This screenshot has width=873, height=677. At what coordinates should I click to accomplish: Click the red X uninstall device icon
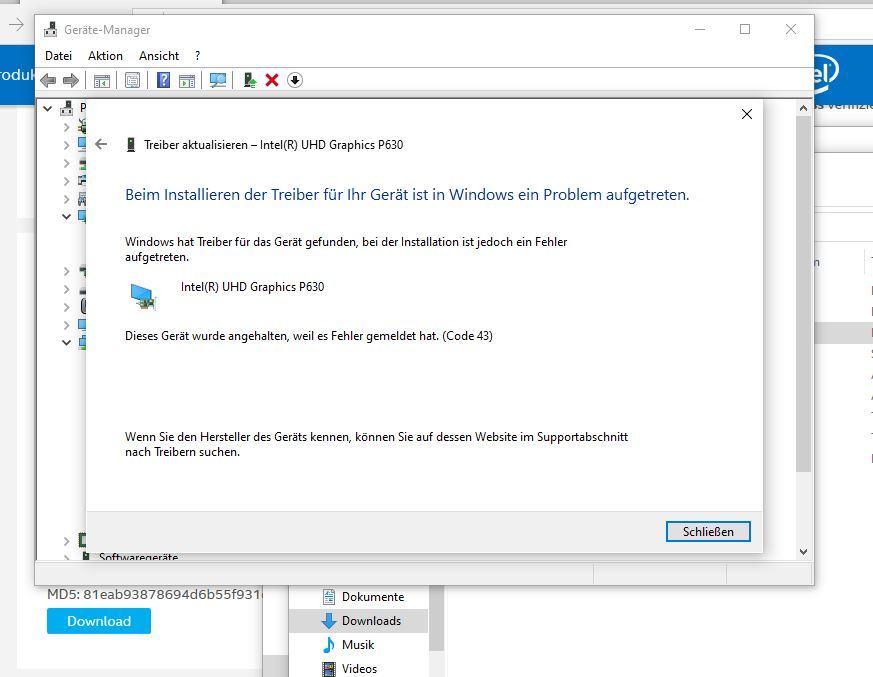click(x=272, y=80)
